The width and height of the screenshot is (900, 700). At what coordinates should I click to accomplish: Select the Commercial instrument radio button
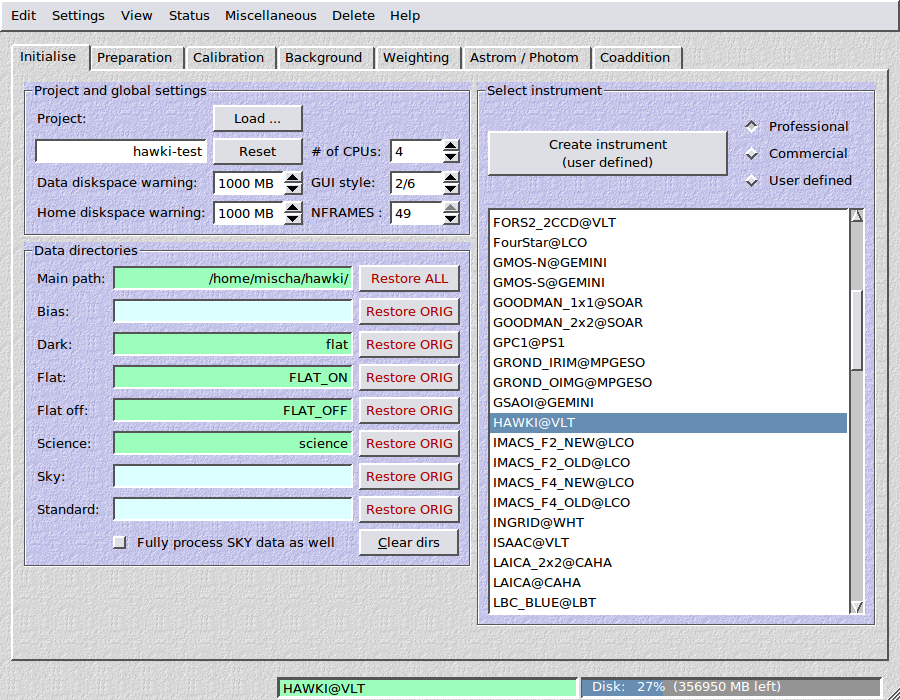tap(751, 154)
